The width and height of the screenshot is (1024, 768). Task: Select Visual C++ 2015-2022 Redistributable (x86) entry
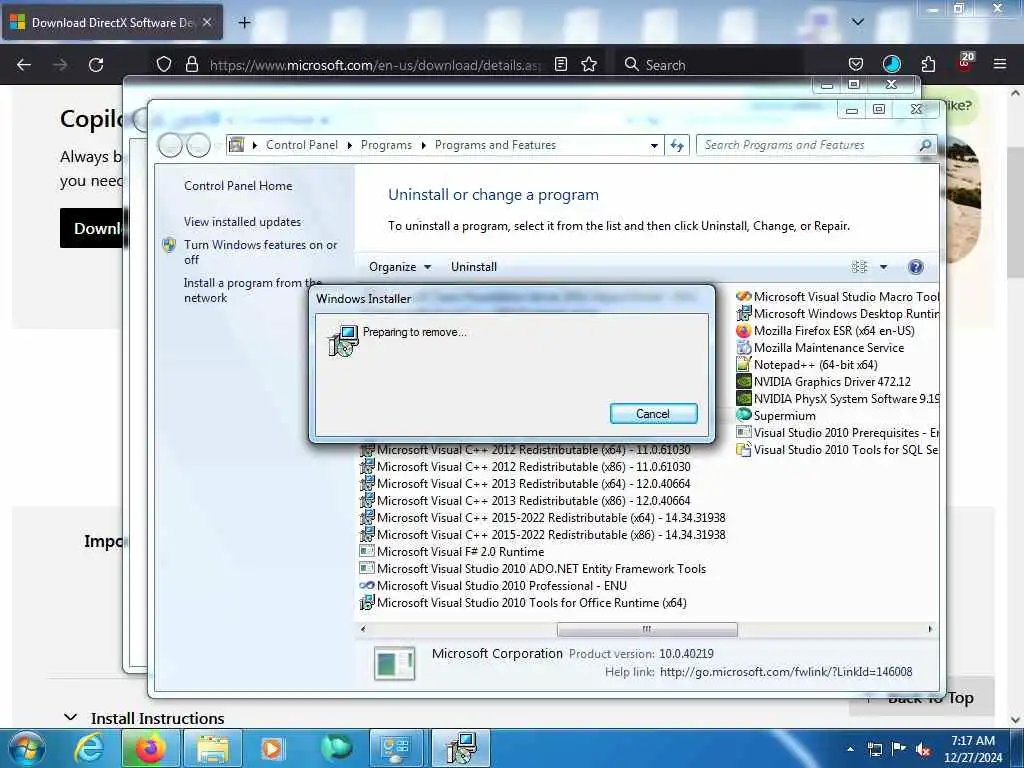543,535
